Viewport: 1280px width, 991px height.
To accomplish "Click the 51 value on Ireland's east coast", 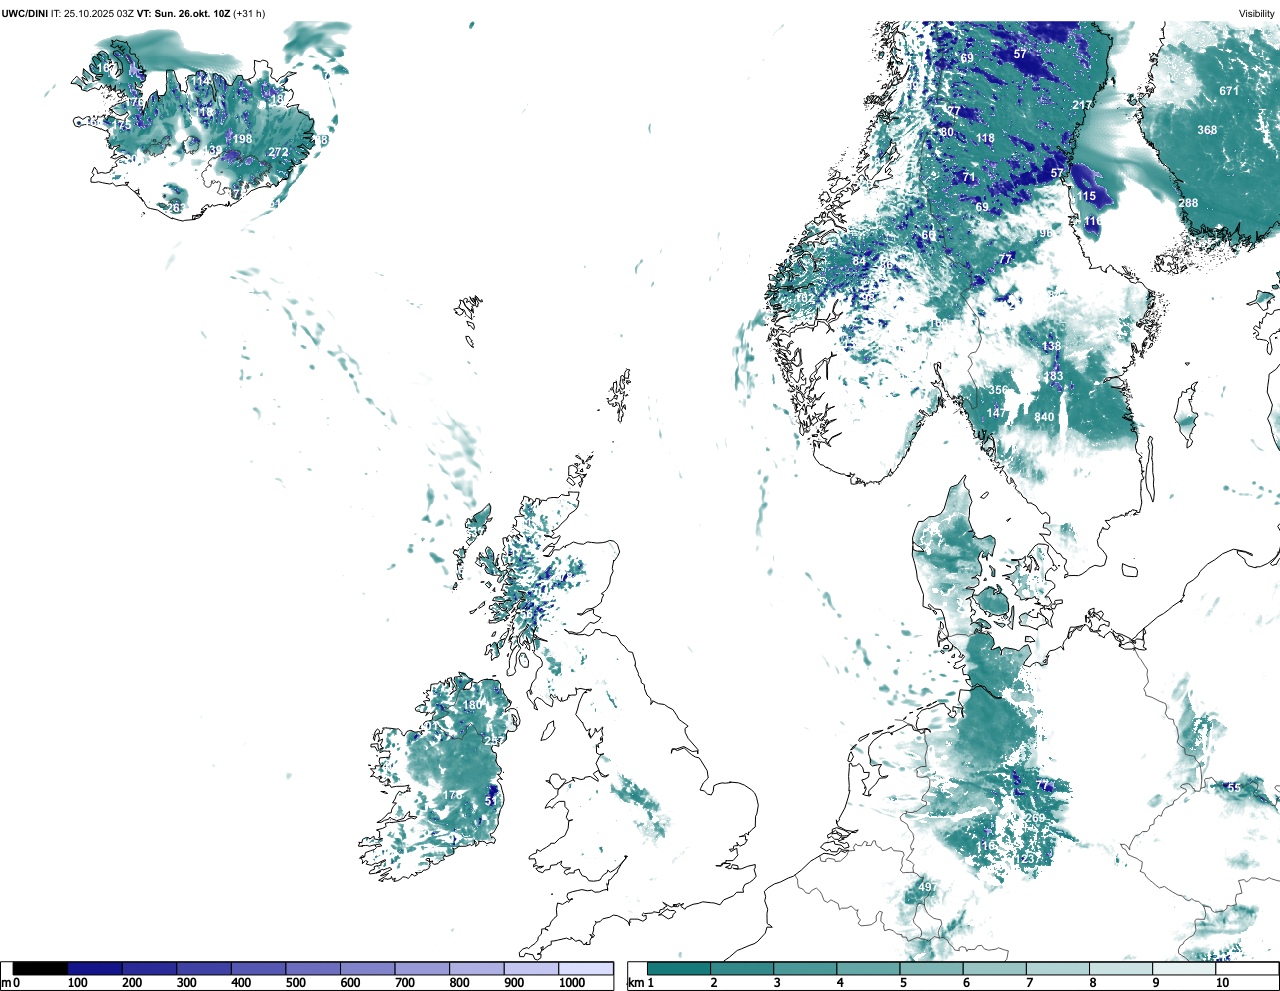I will point(491,801).
